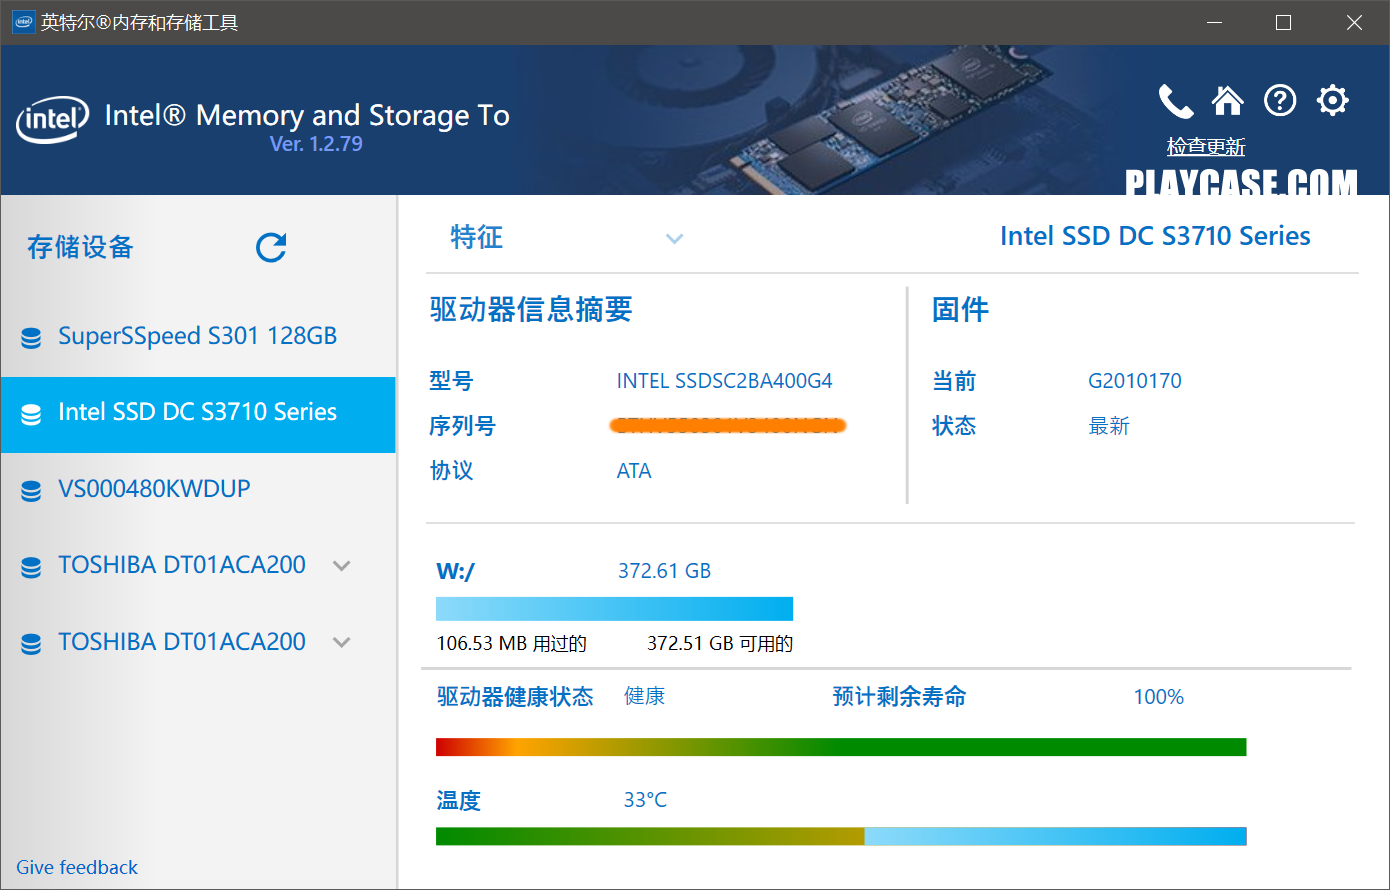Click the 预计剩余寿命 label
Screen dimensions: 1390x890
click(899, 697)
